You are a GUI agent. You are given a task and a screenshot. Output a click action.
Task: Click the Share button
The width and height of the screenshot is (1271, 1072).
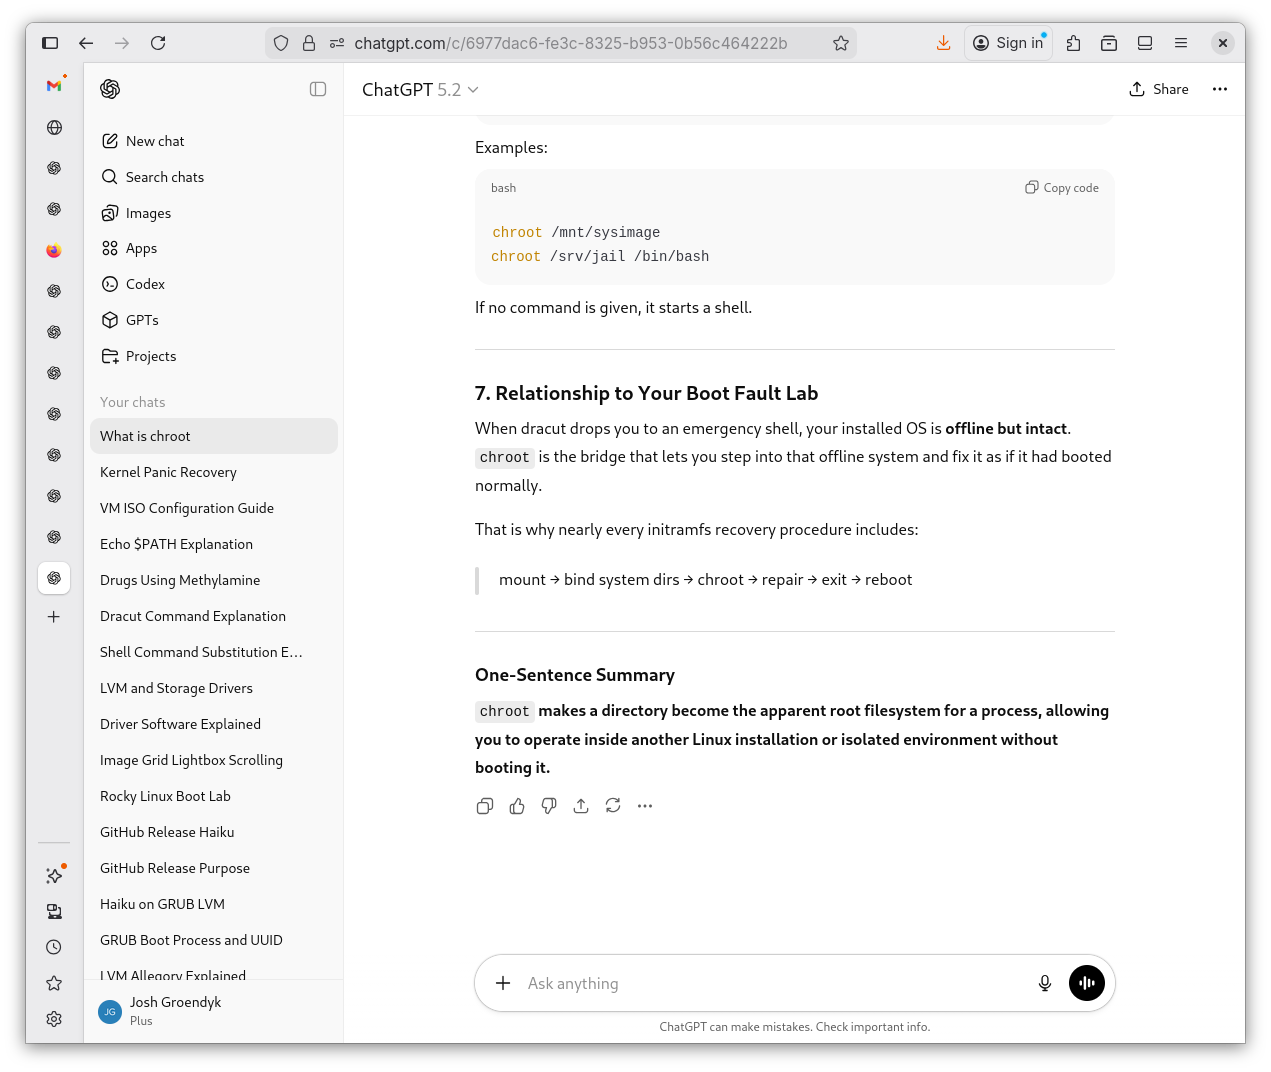tap(1159, 89)
